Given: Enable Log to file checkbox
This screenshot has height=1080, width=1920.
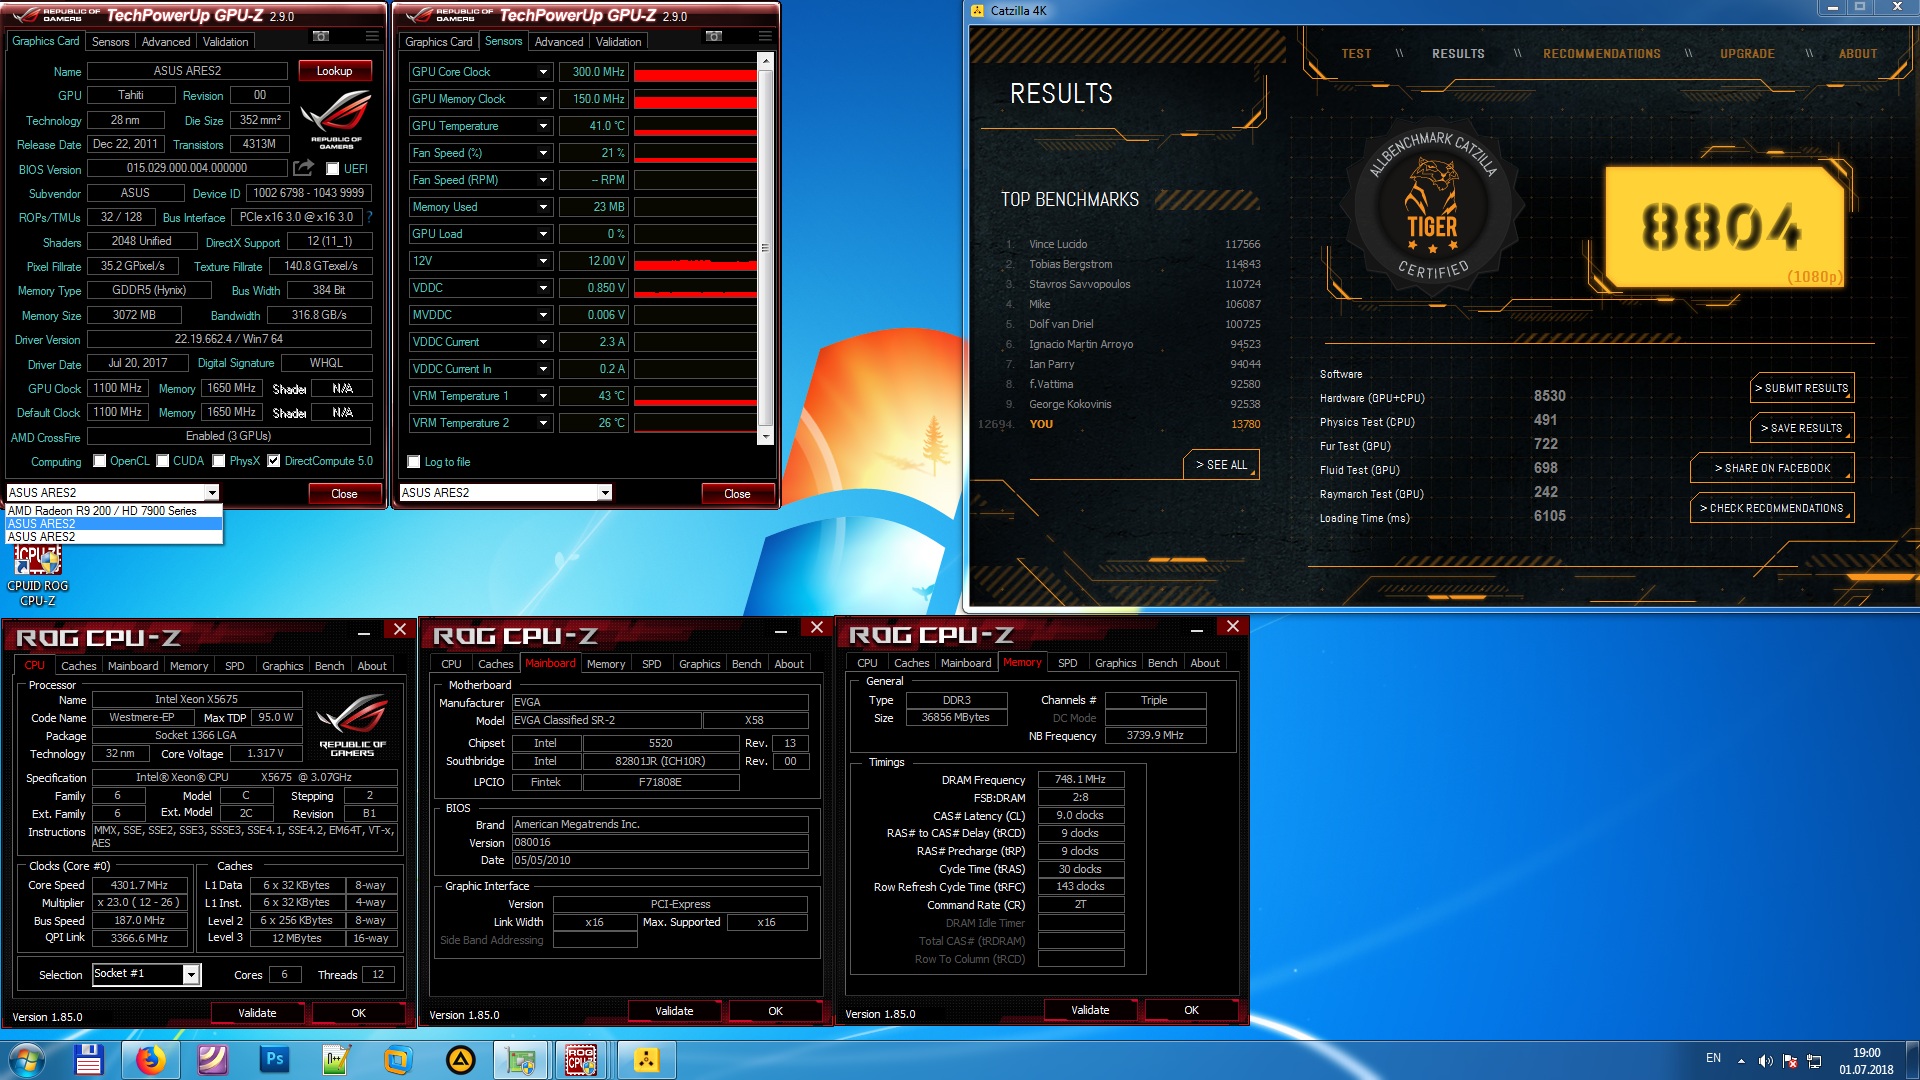Looking at the screenshot, I should click(414, 462).
